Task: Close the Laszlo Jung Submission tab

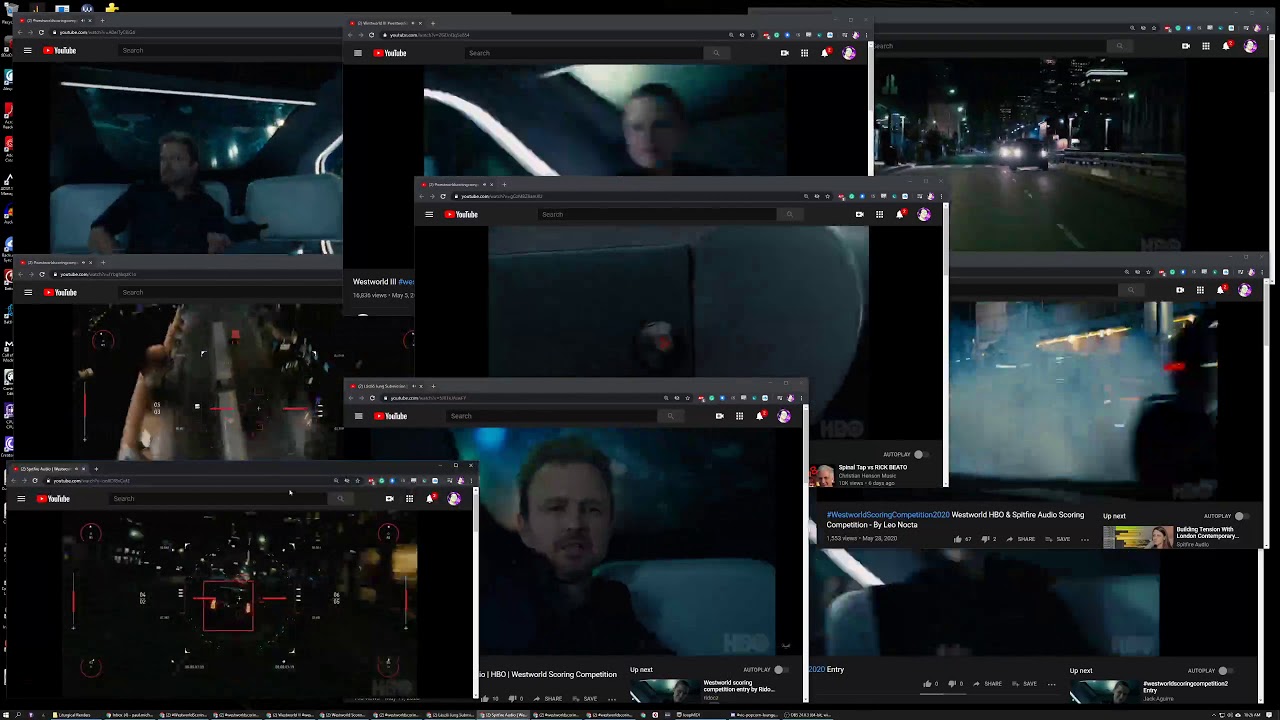Action: [x=420, y=385]
